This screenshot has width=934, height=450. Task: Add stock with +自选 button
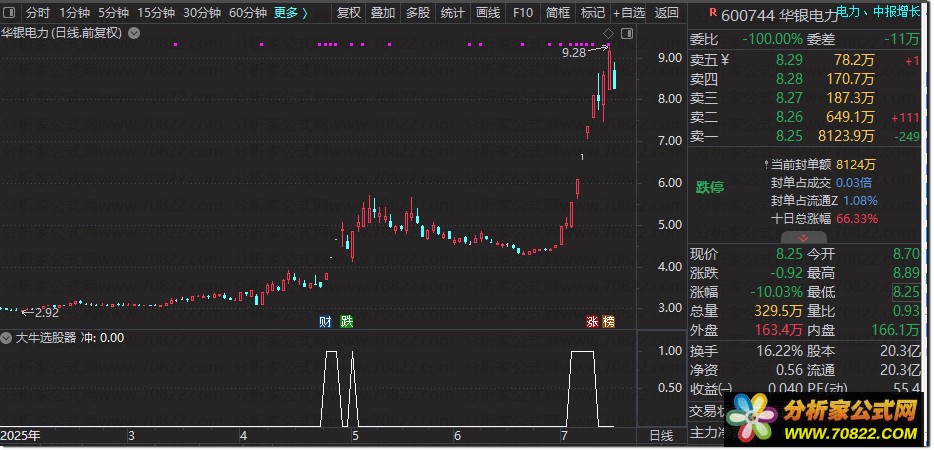tap(629, 13)
